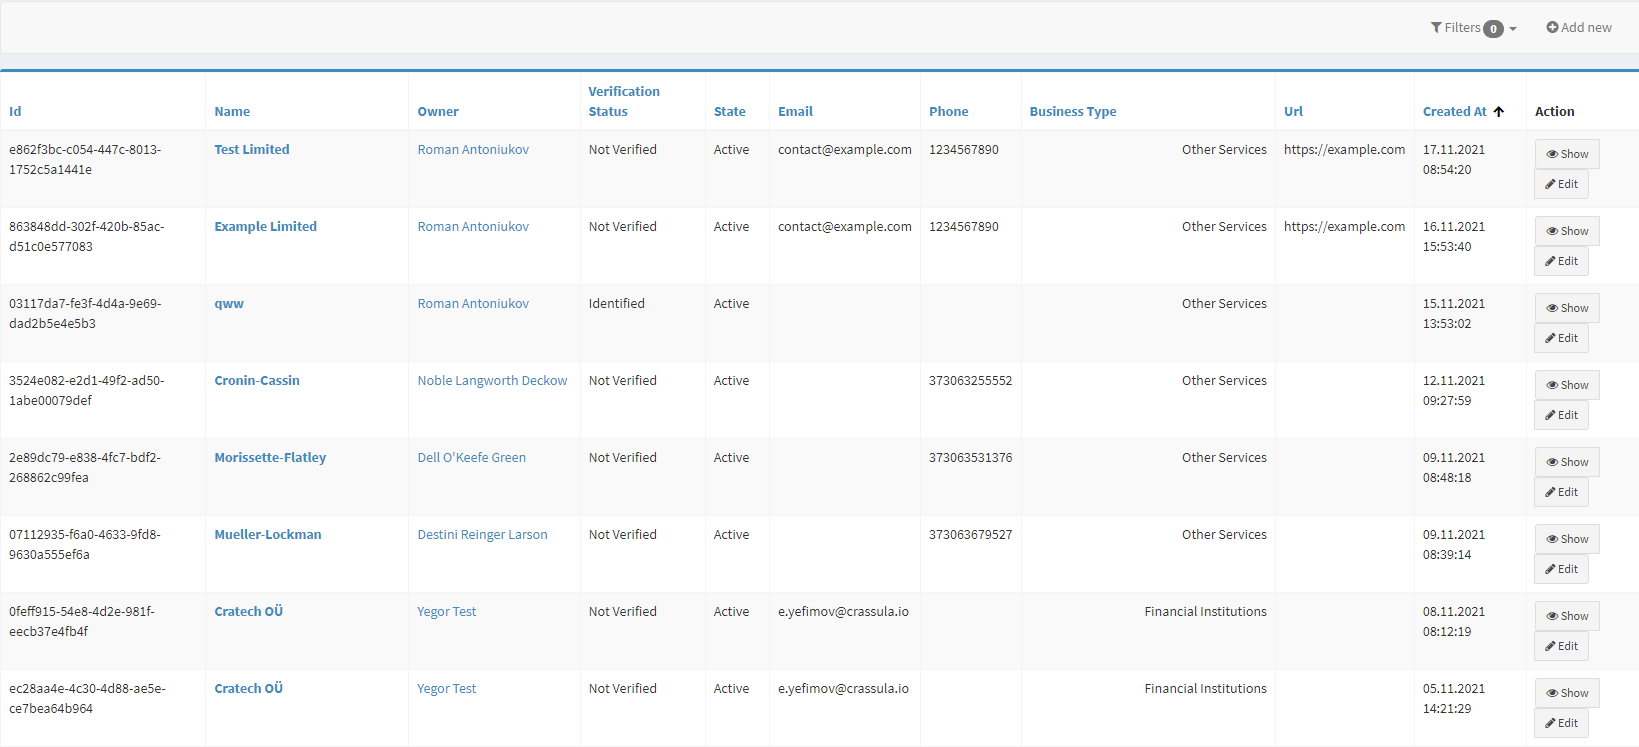The width and height of the screenshot is (1639, 747).
Task: Click Add new button
Action: click(1579, 28)
